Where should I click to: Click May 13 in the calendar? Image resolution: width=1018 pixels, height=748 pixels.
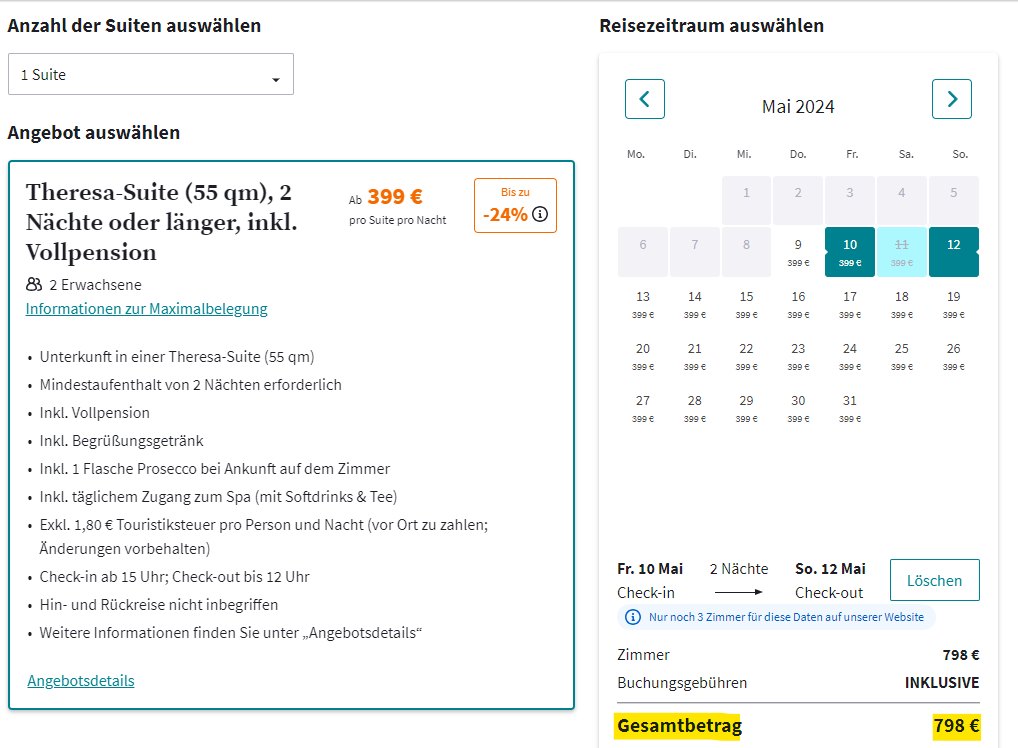(643, 304)
